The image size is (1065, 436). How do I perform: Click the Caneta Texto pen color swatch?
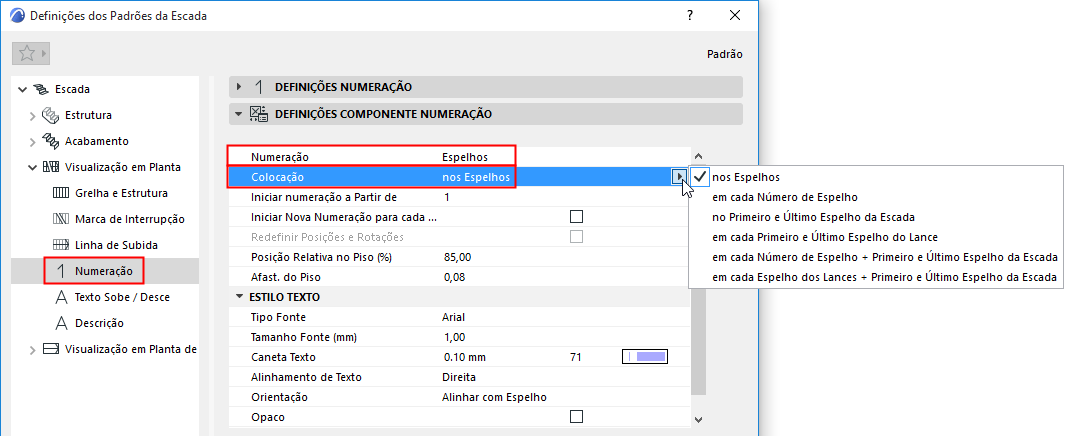coord(645,357)
